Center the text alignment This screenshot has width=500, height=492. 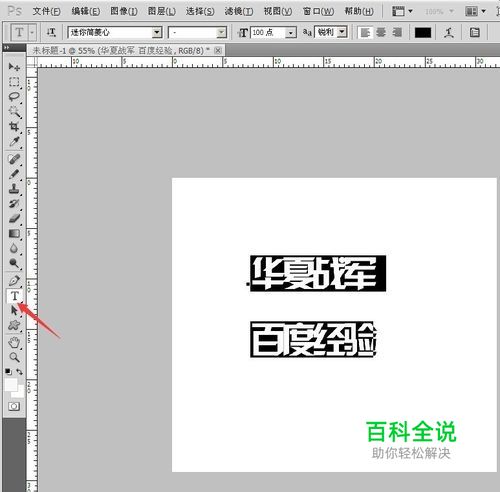[381, 33]
